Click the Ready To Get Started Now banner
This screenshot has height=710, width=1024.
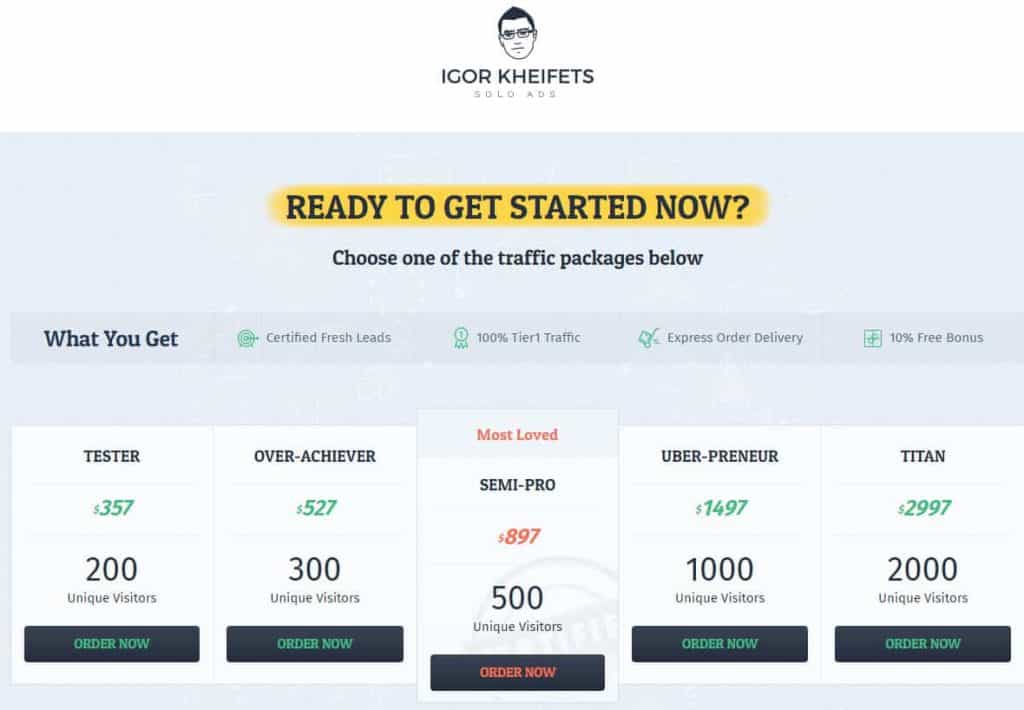point(518,206)
